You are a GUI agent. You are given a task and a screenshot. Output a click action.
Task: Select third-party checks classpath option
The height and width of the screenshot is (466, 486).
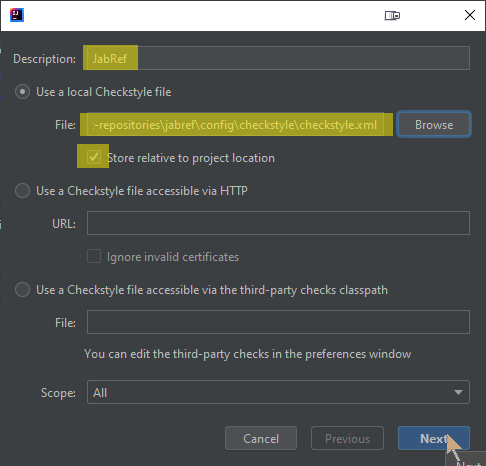tap(22, 289)
